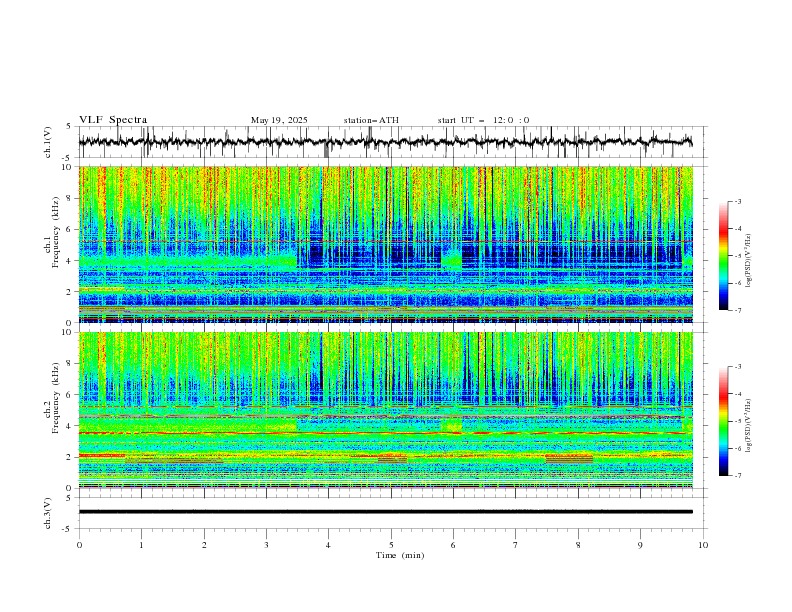Click tick label "1" on time axis

coord(142,545)
